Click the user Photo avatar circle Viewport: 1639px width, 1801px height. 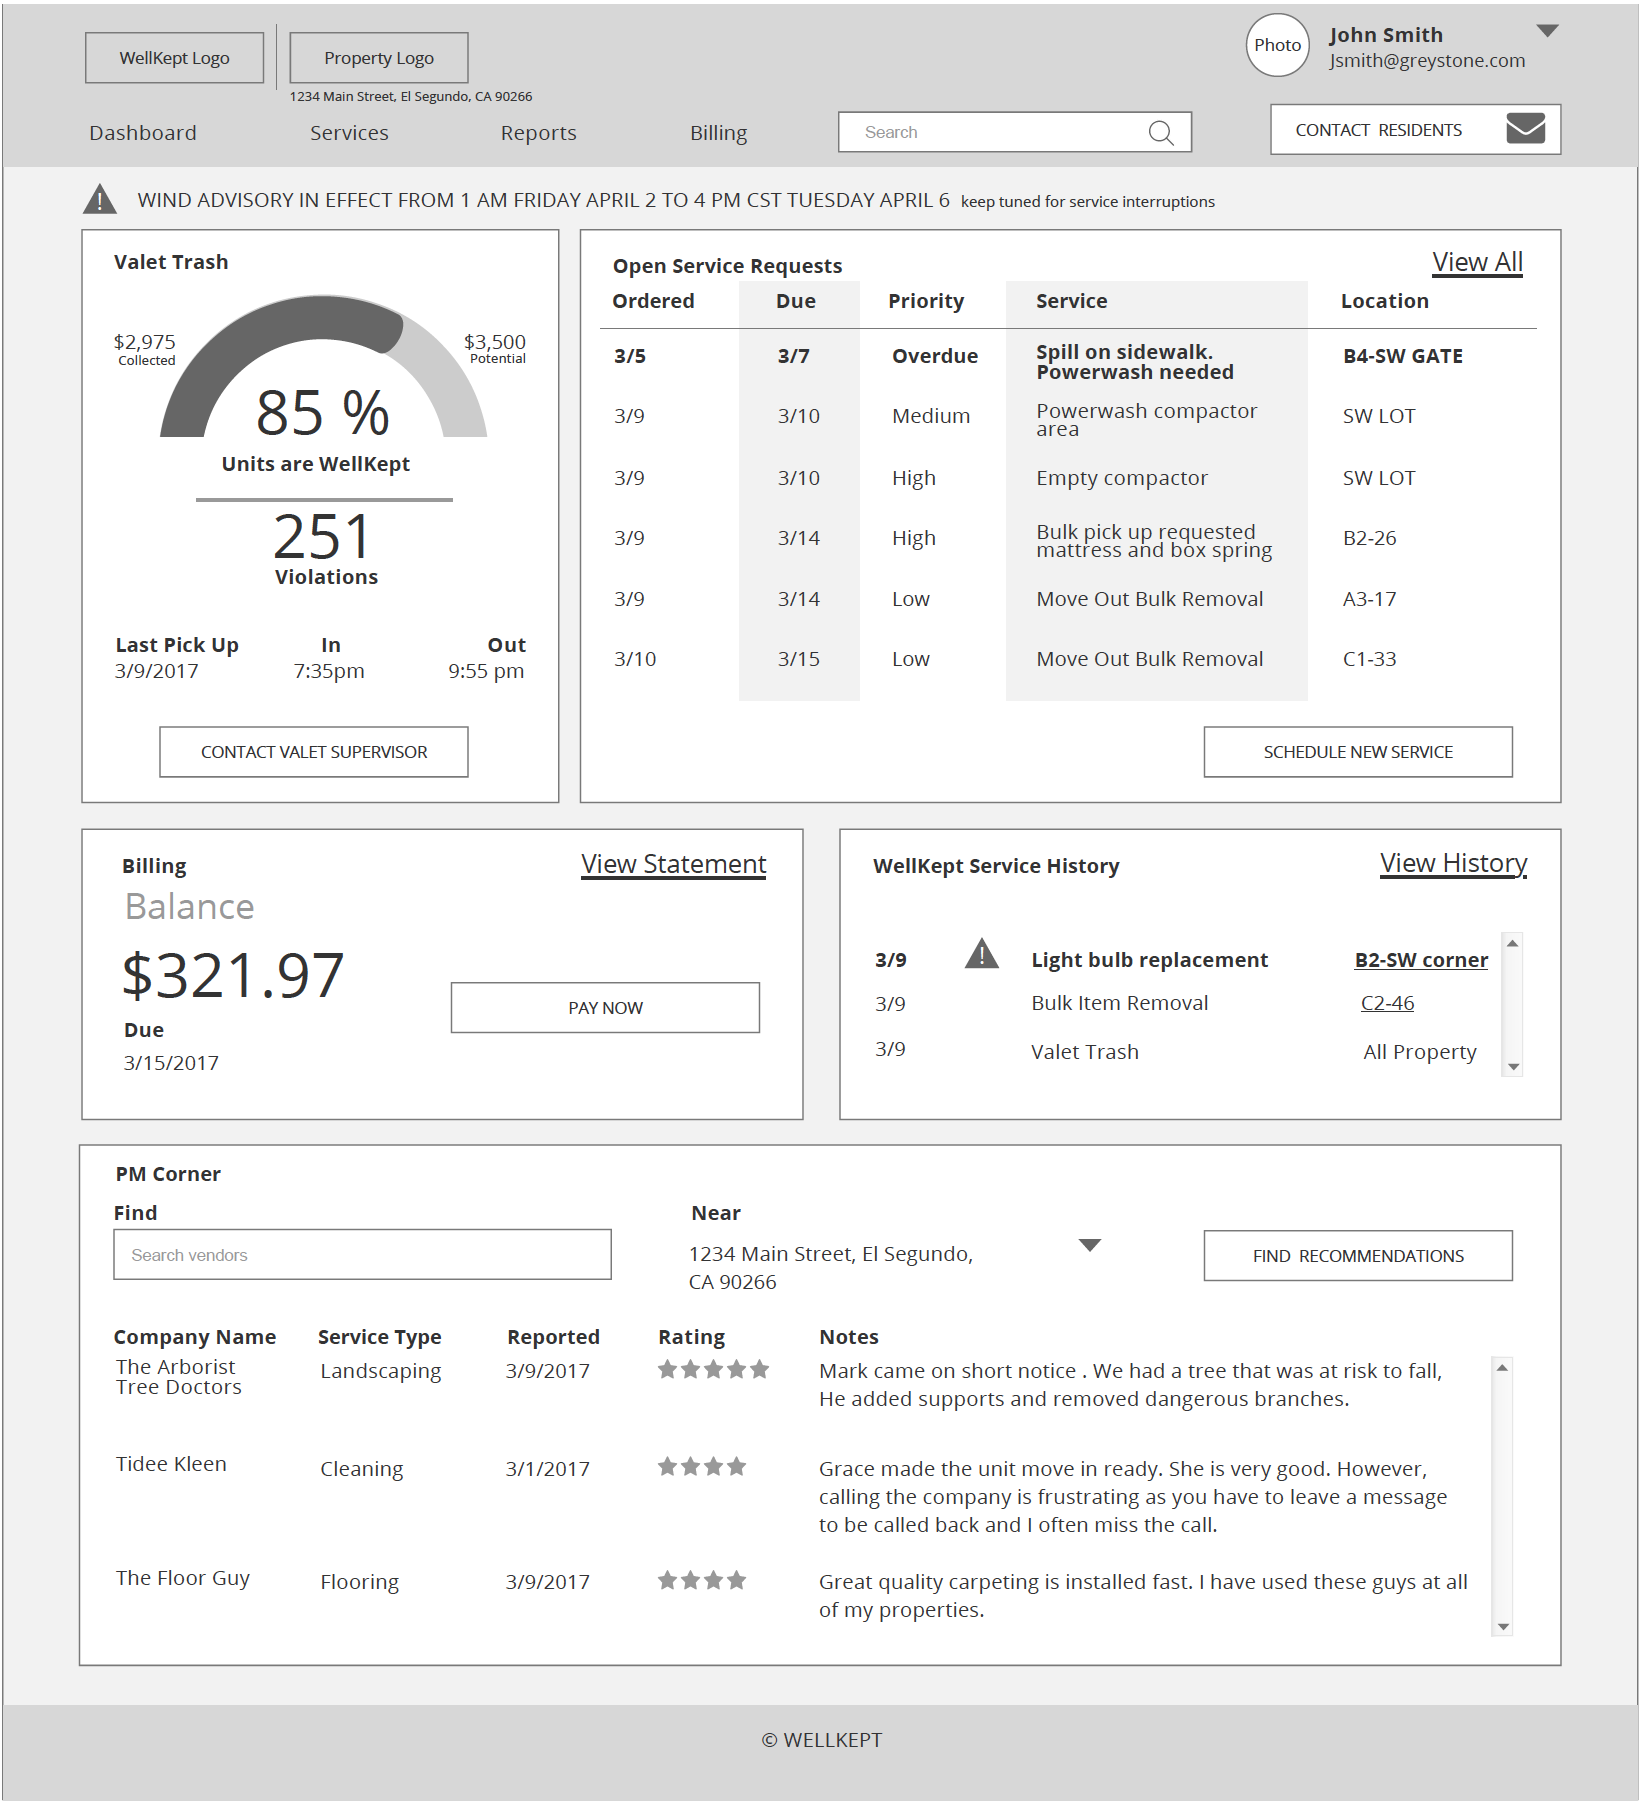pos(1277,45)
